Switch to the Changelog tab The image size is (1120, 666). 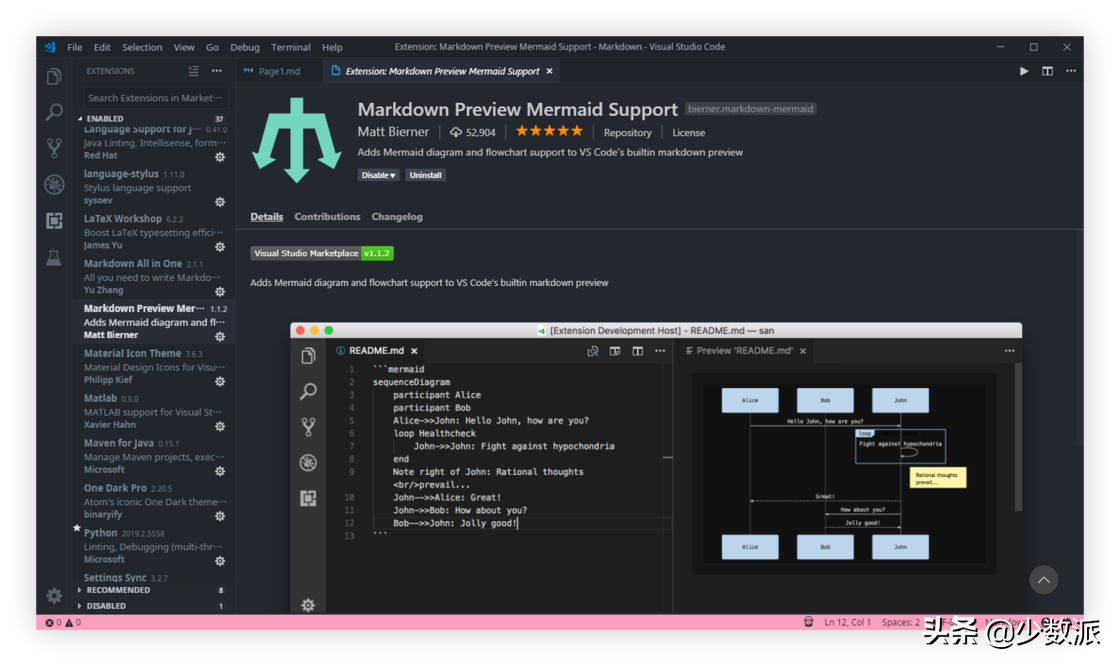click(397, 217)
